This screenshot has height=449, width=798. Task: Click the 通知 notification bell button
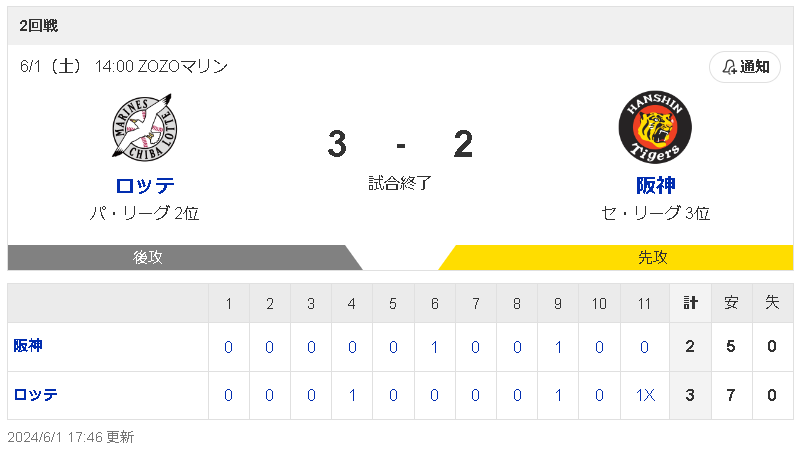pyautogui.click(x=745, y=67)
